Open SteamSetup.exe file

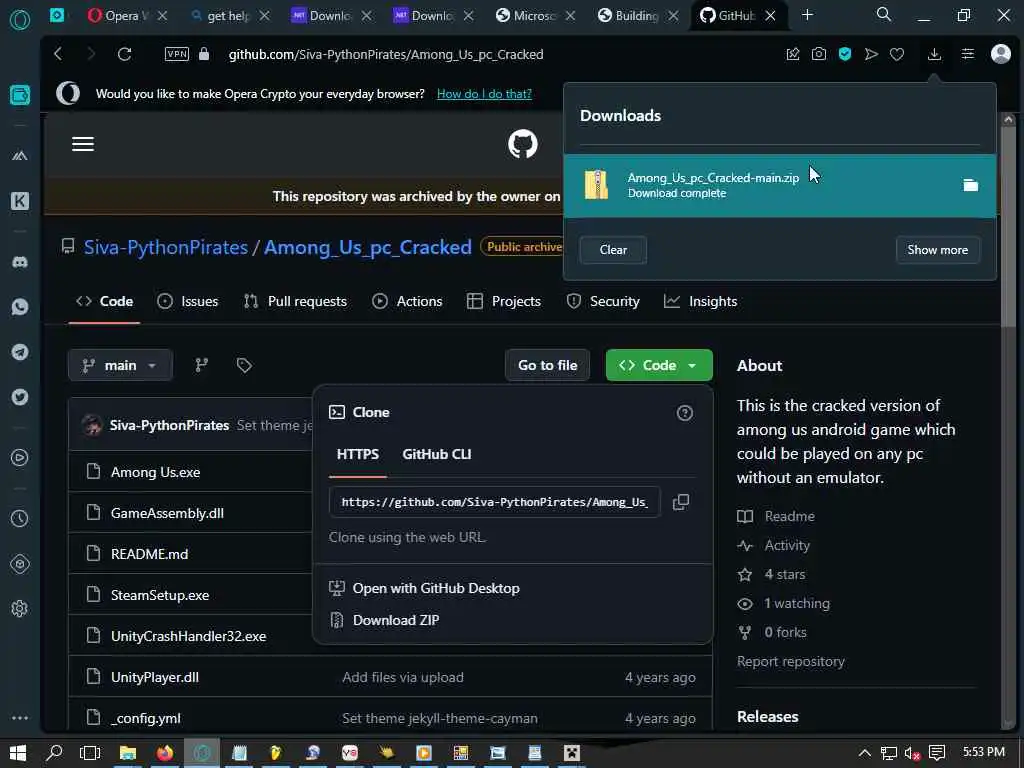(159, 595)
